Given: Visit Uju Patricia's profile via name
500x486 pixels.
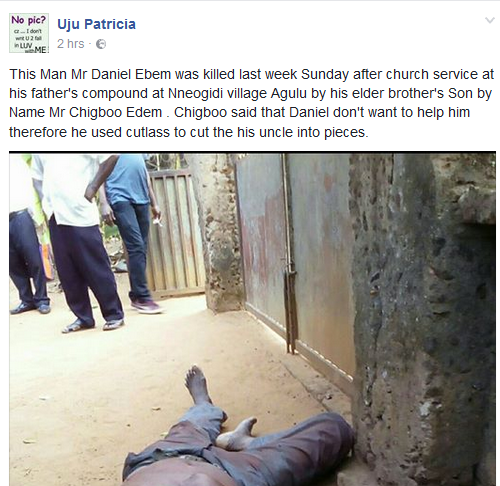Looking at the screenshot, I should click(96, 24).
